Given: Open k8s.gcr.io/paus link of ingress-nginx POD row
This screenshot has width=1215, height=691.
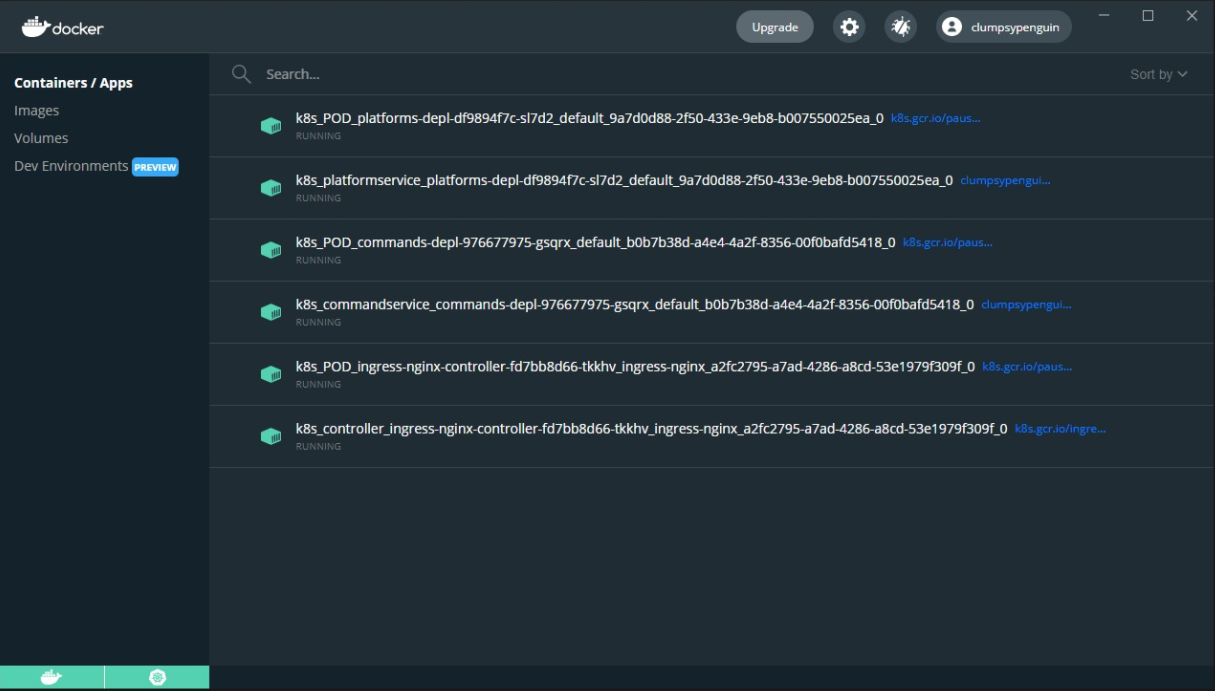Looking at the screenshot, I should [x=1027, y=367].
